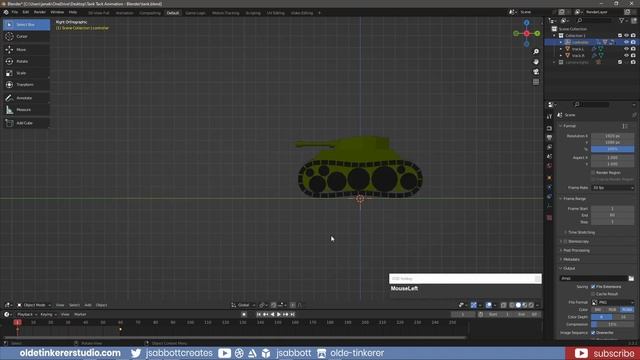Jump to the timeline end frame
Viewport: 640px width, 360px height.
click(x=292, y=315)
